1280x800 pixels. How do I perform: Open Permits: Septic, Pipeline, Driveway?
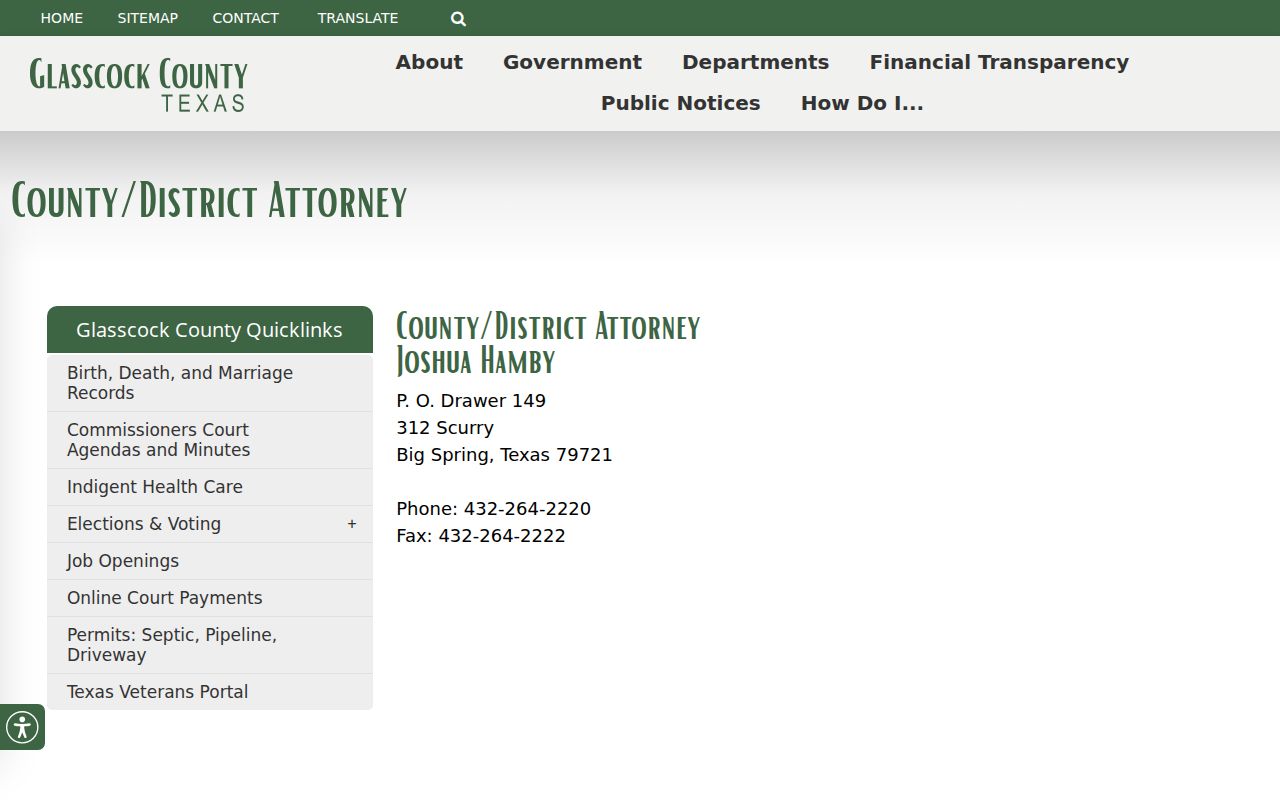210,645
